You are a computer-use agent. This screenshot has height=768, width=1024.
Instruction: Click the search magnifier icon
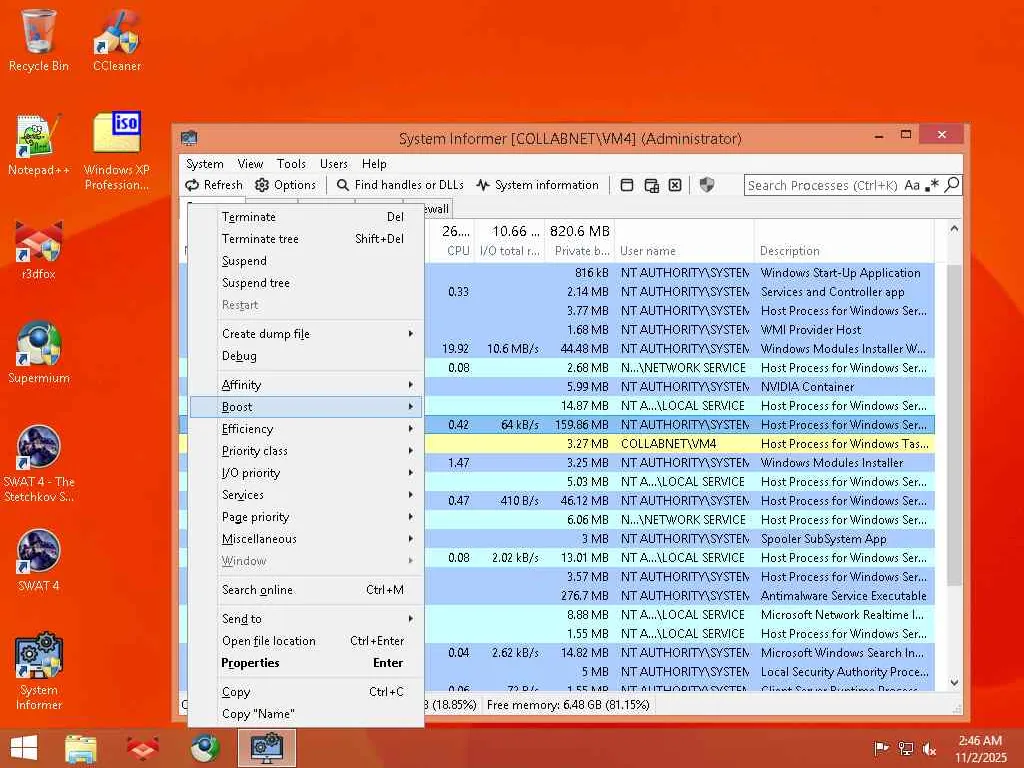[952, 185]
